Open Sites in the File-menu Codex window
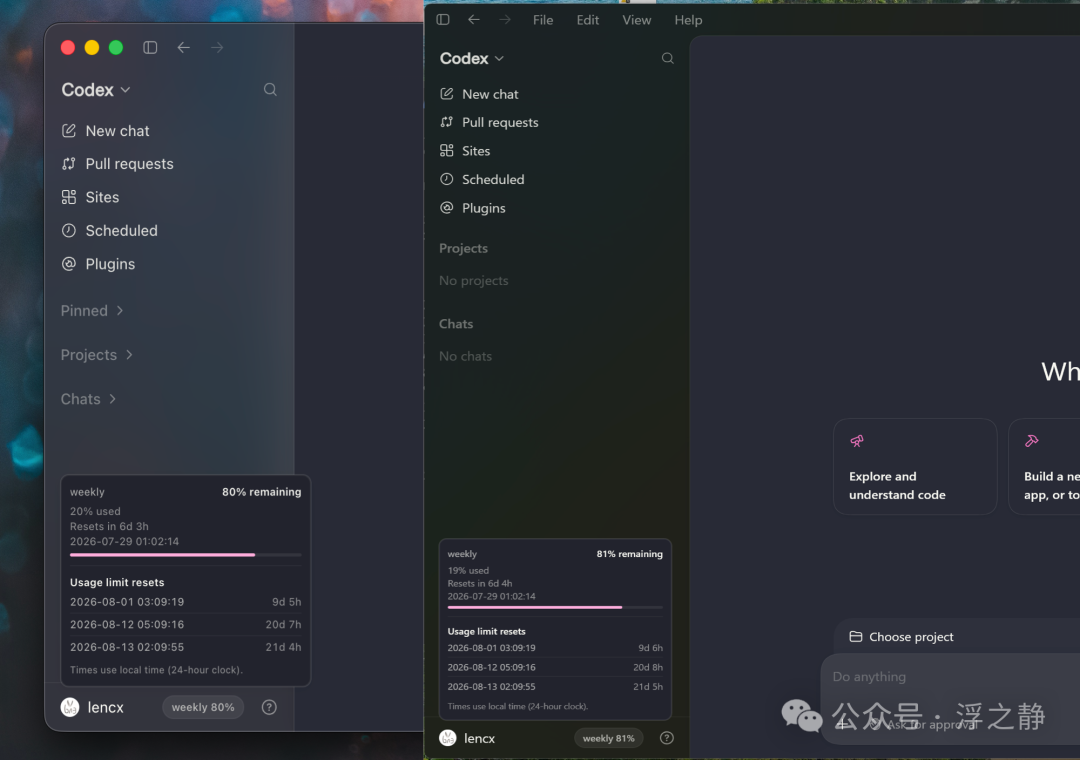The image size is (1080, 760). click(x=465, y=151)
